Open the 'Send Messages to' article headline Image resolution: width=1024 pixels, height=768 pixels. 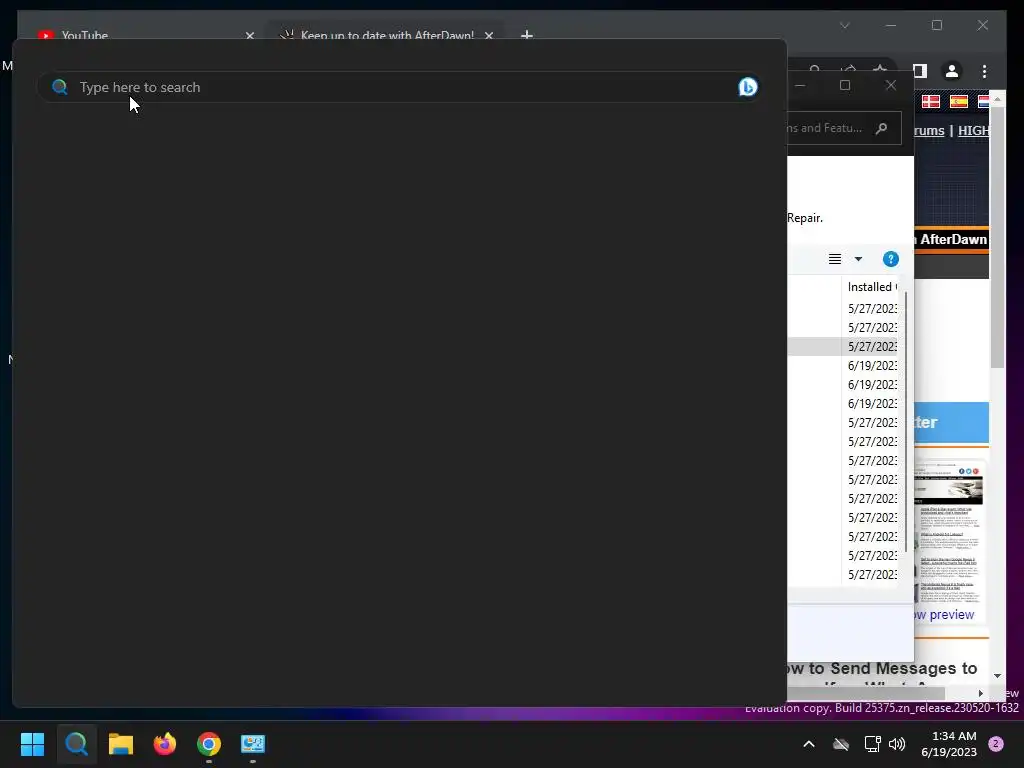[883, 668]
